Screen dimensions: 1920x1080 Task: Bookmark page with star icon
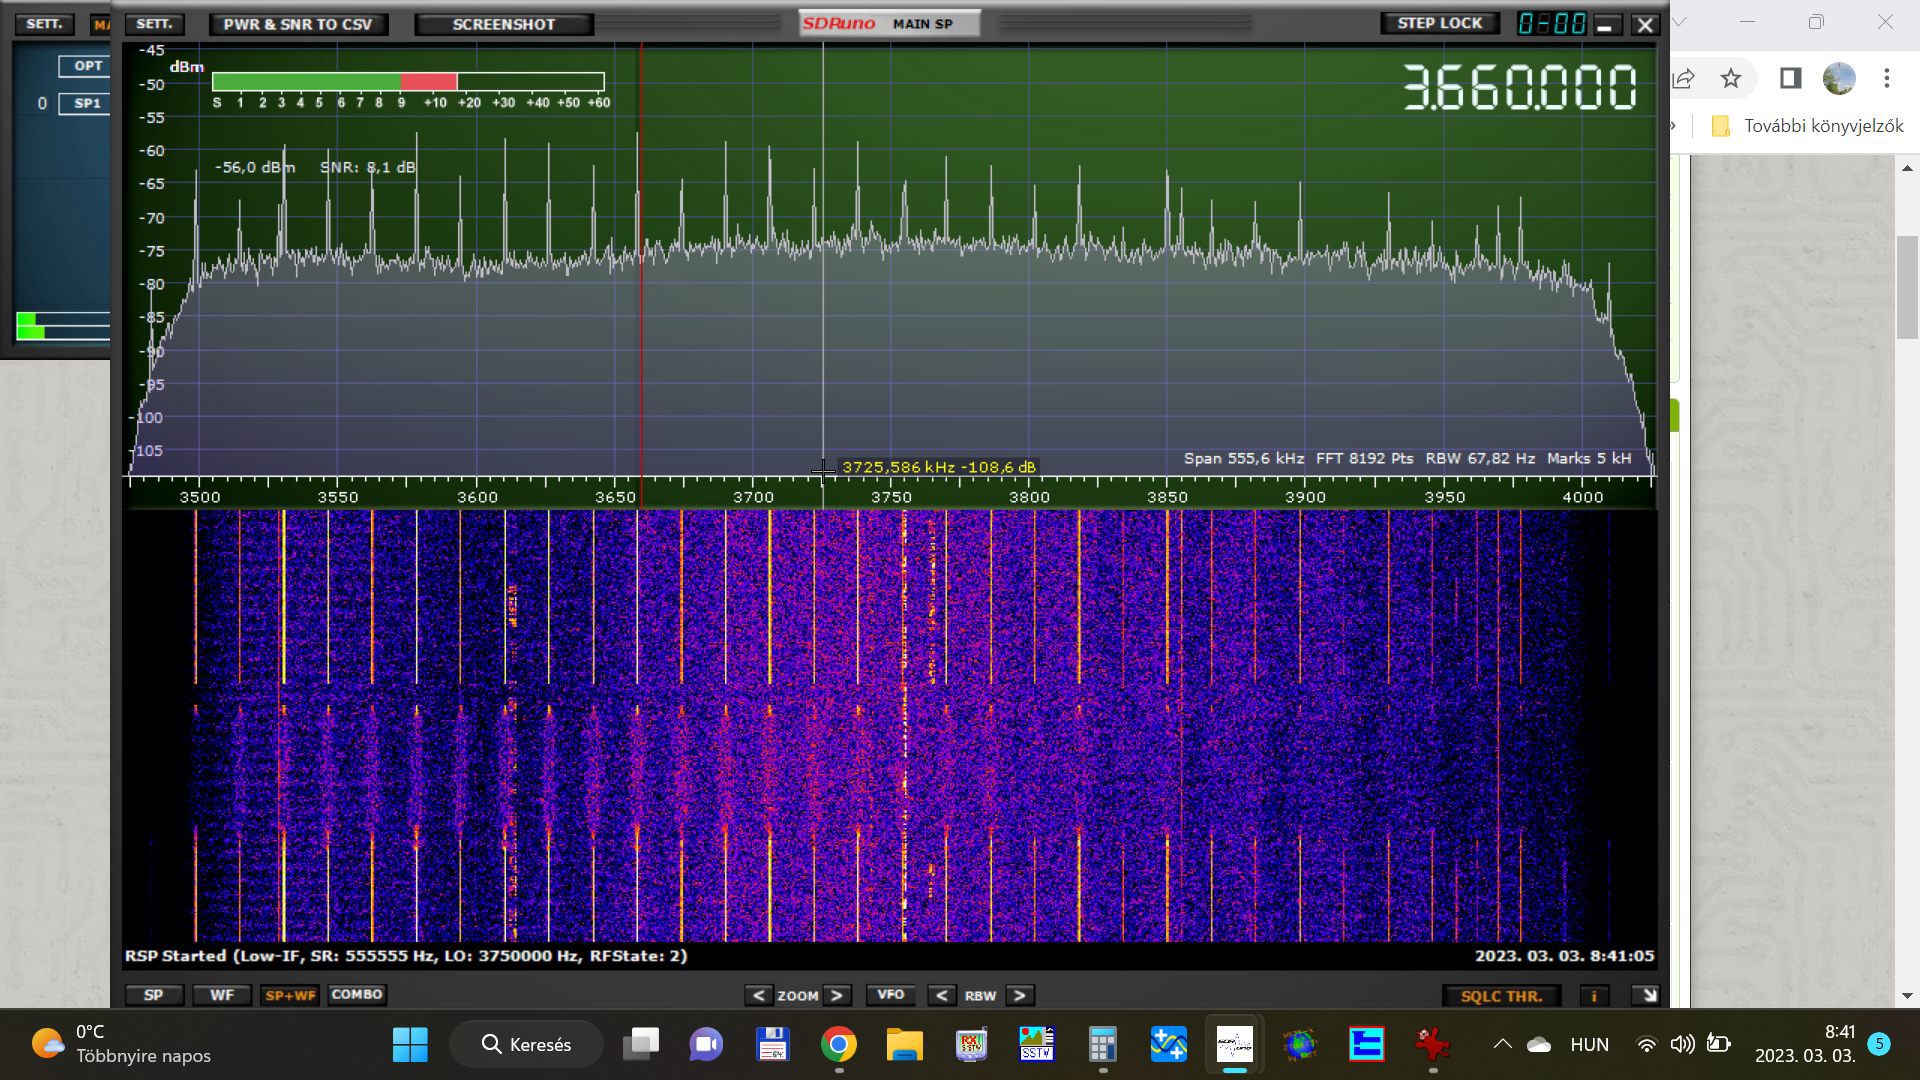click(x=1731, y=78)
